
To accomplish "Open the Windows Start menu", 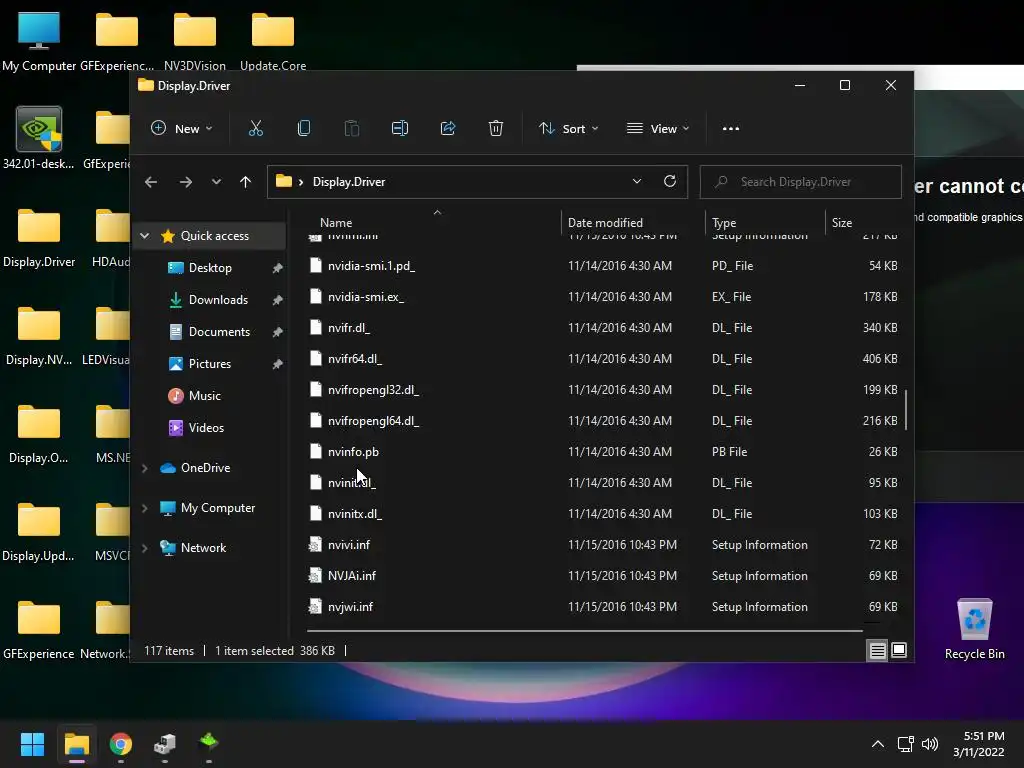I will pyautogui.click(x=32, y=744).
